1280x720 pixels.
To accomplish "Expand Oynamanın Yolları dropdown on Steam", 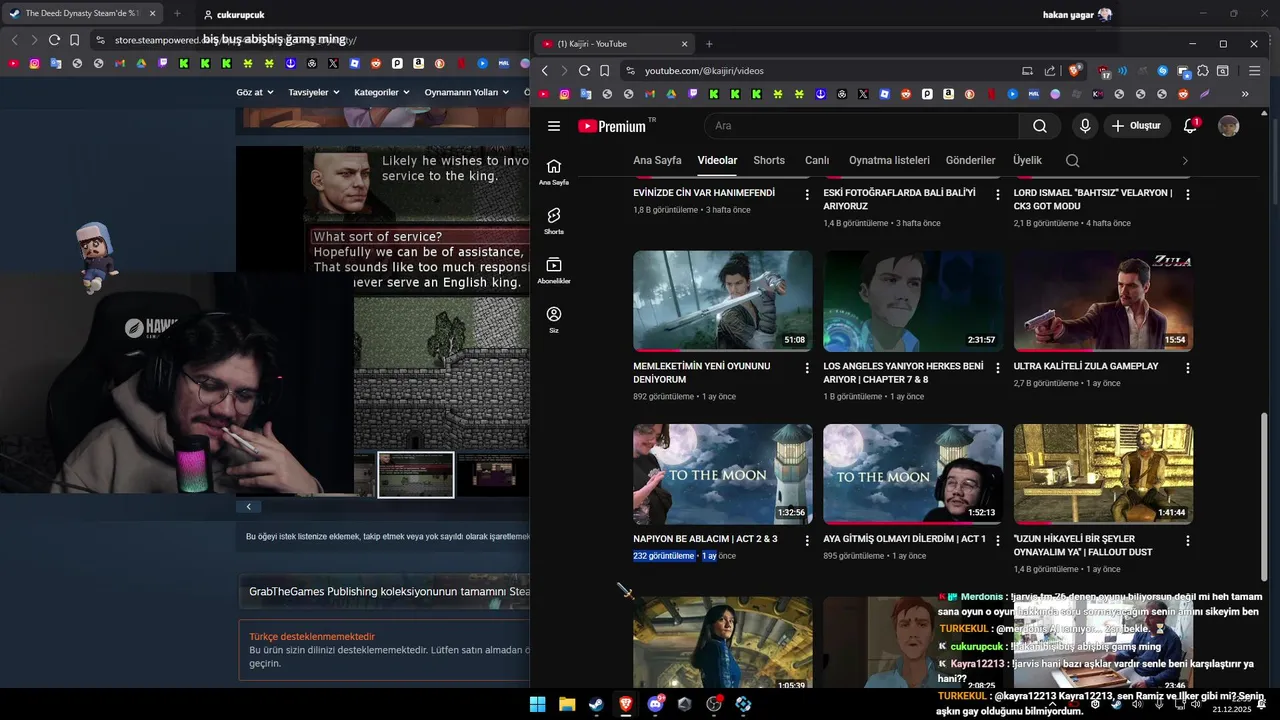I will 466,92.
